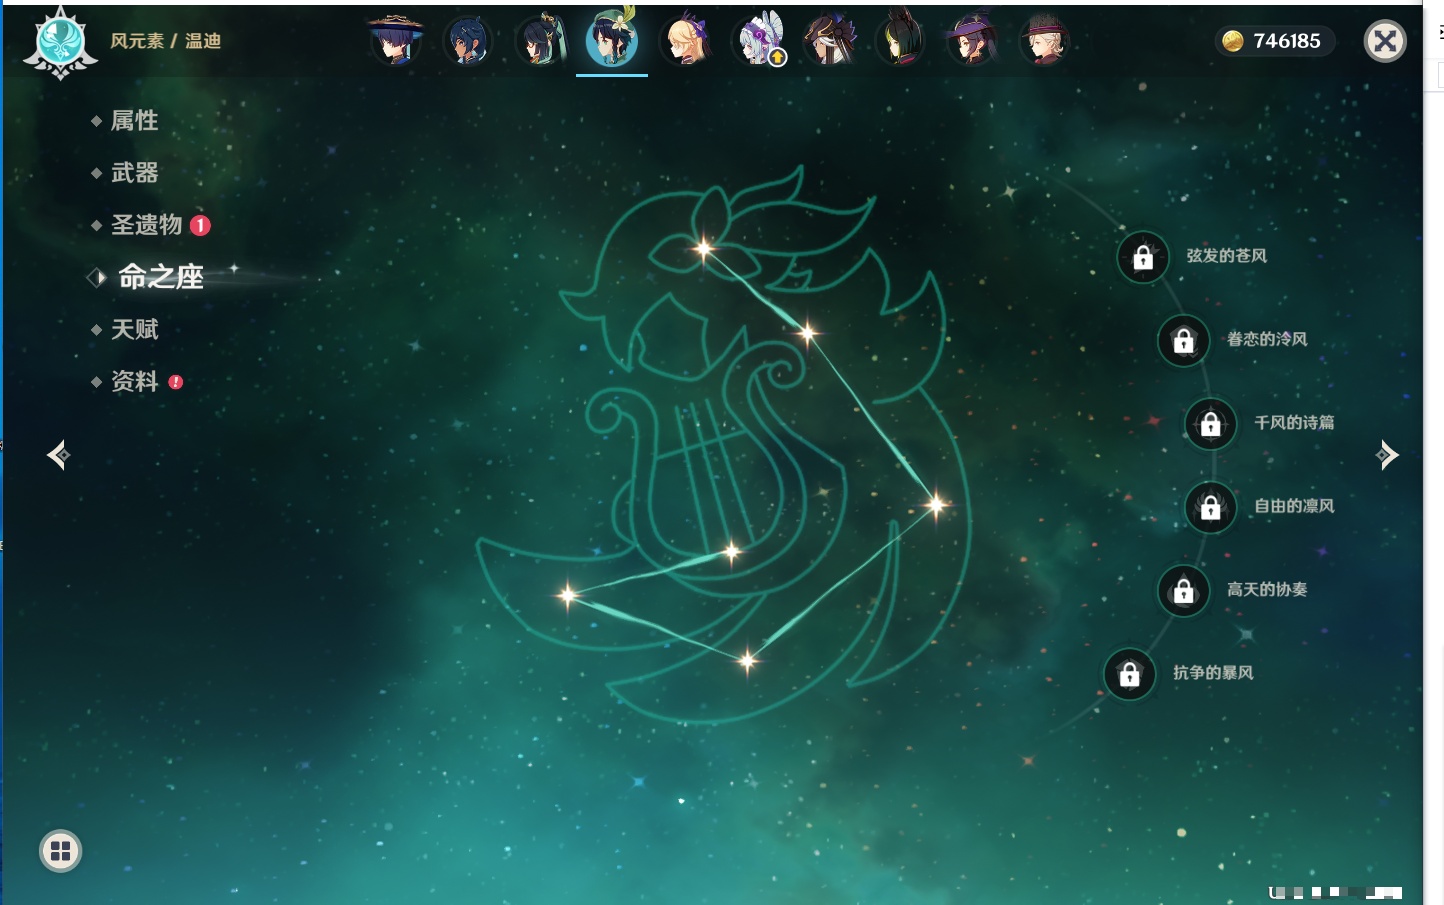Click the Mora balance 746185
The image size is (1444, 905).
[x=1287, y=41]
